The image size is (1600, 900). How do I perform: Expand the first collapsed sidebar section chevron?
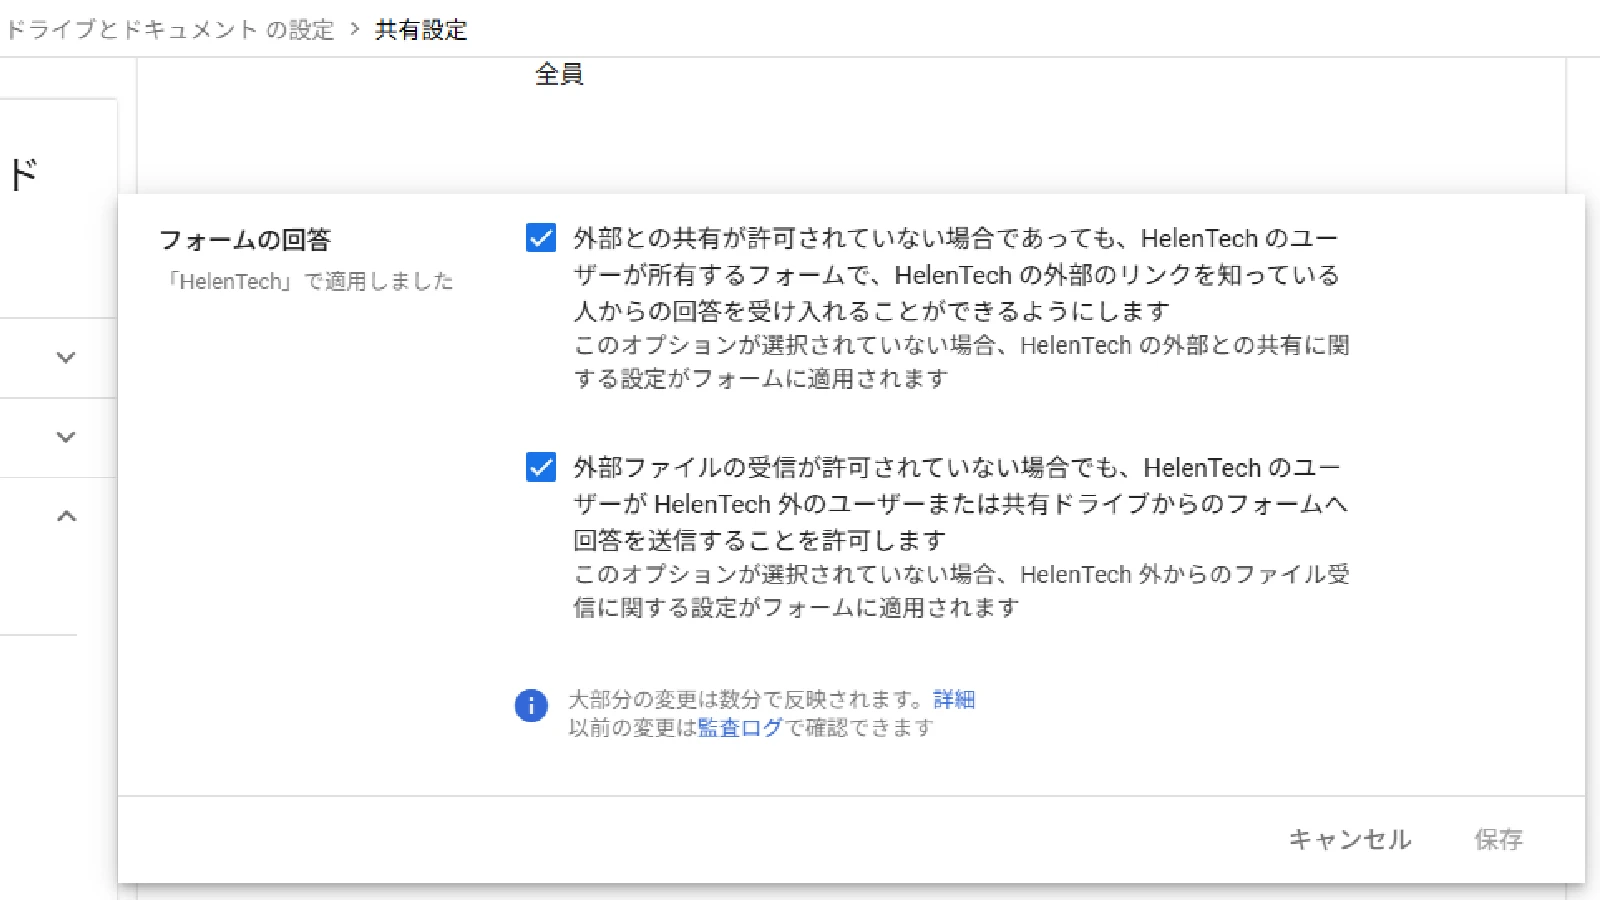click(66, 357)
